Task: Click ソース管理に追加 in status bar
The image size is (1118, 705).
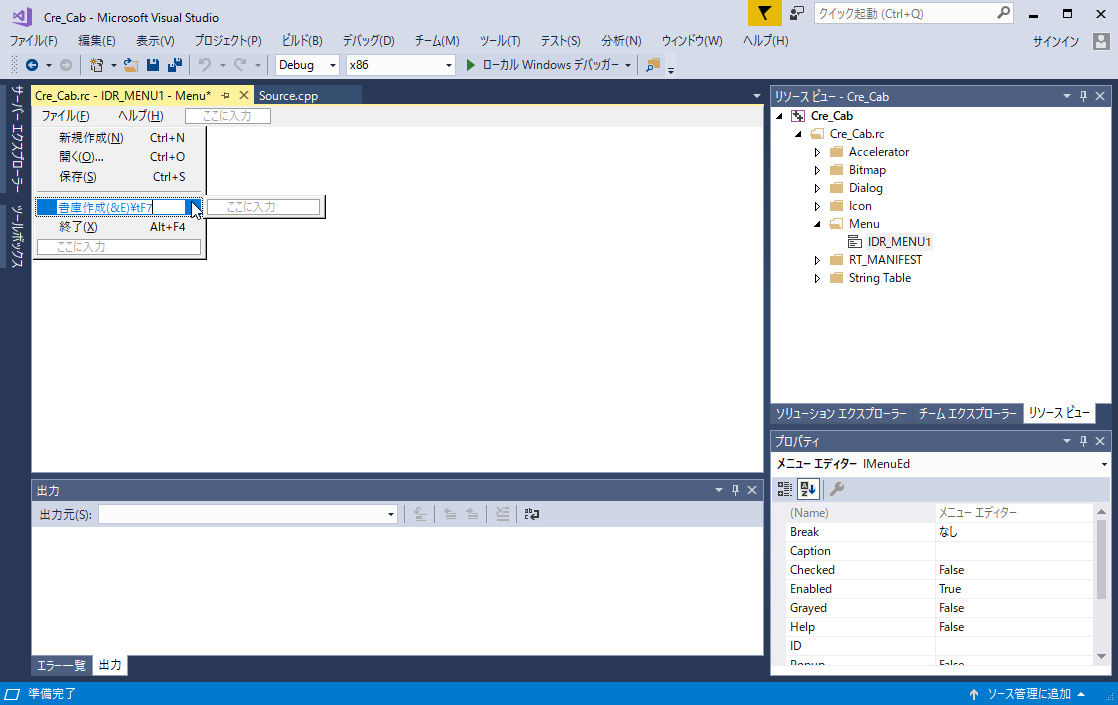Action: (1029, 694)
